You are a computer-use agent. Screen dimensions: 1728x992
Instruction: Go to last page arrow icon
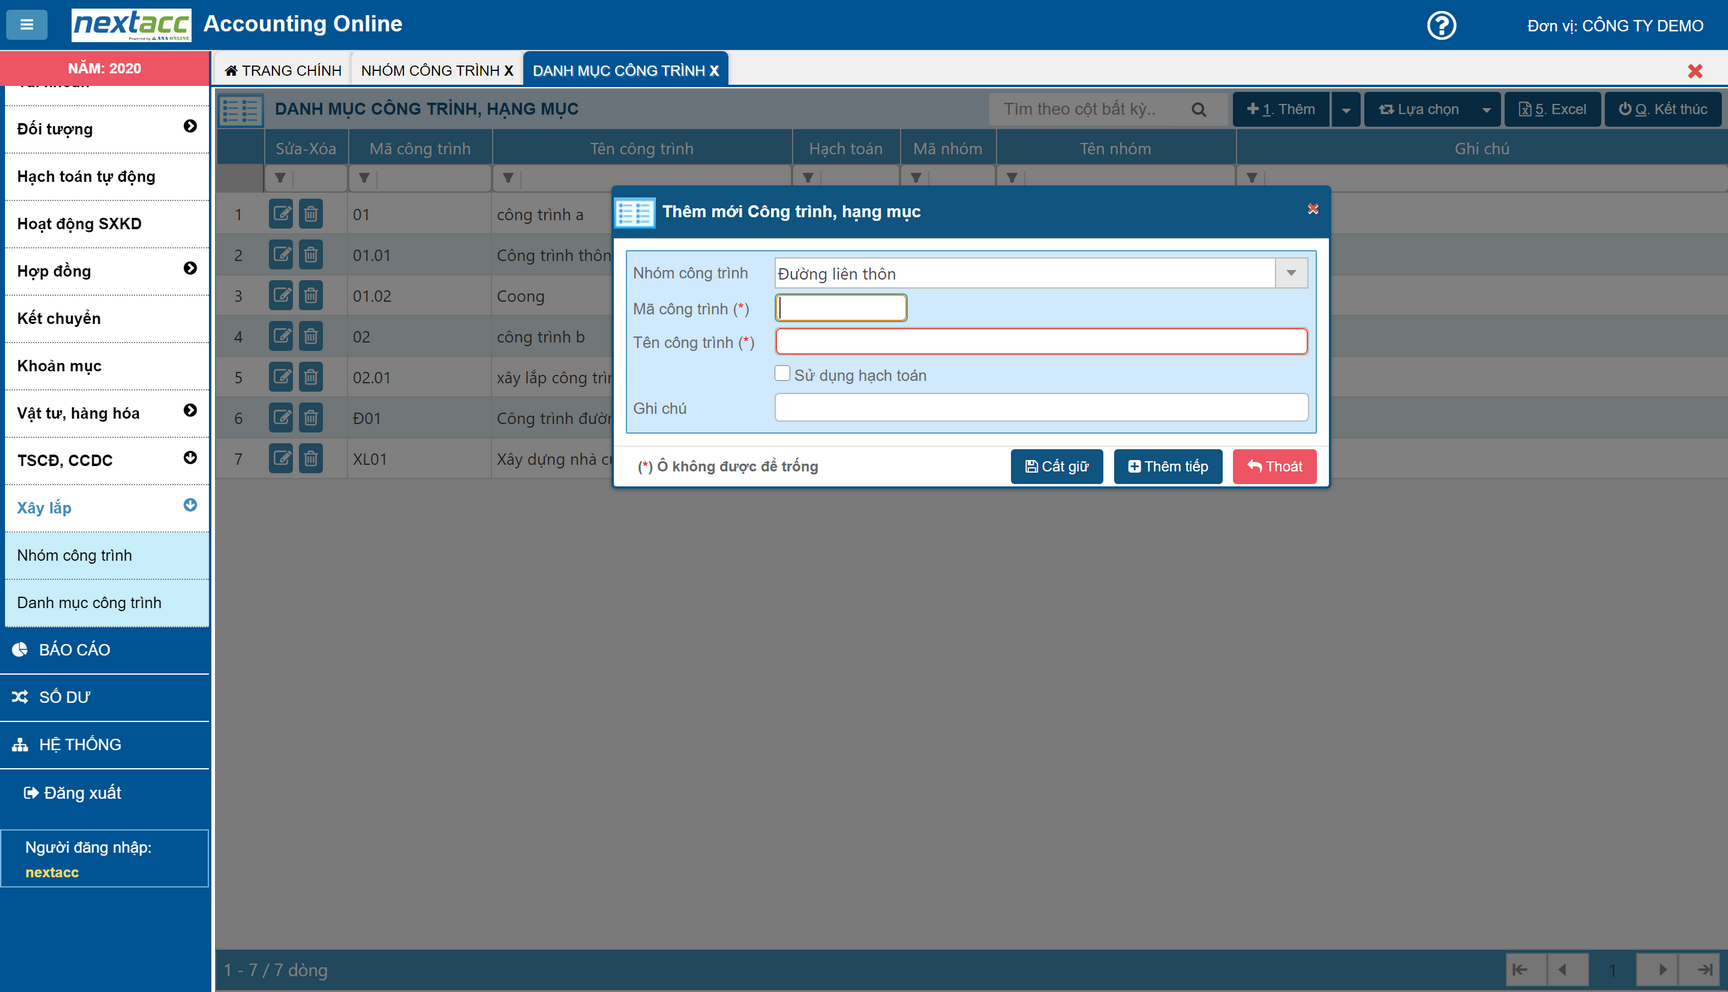tap(1704, 969)
